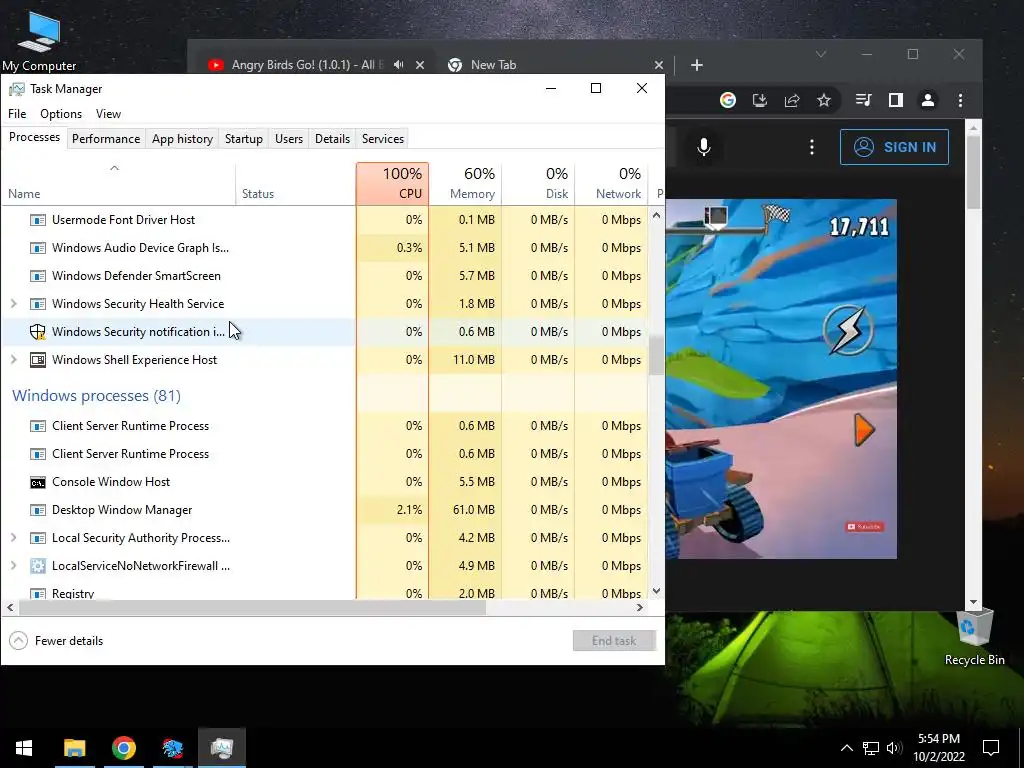Switch to the Users tab

coord(289,138)
